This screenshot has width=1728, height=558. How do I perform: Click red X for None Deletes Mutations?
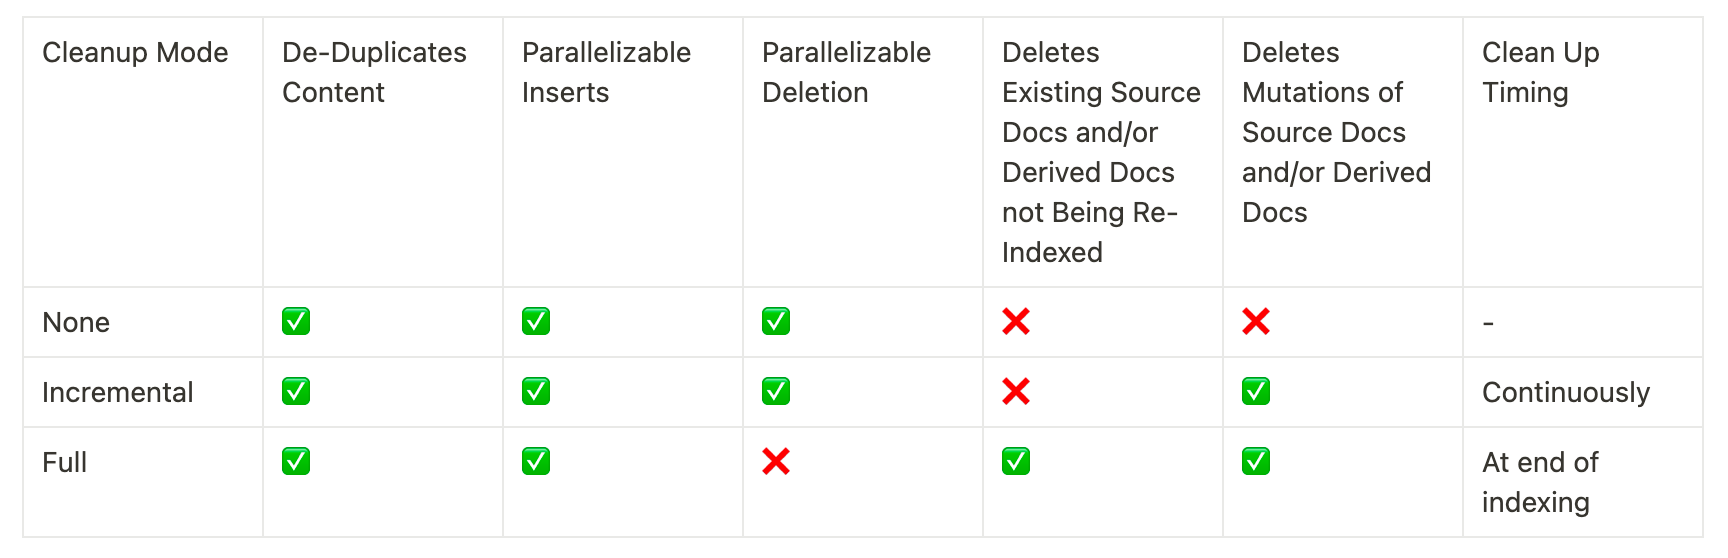coord(1256,321)
